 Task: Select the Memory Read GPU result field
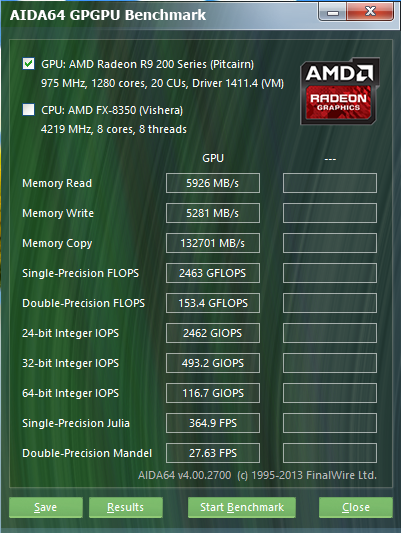tap(213, 183)
